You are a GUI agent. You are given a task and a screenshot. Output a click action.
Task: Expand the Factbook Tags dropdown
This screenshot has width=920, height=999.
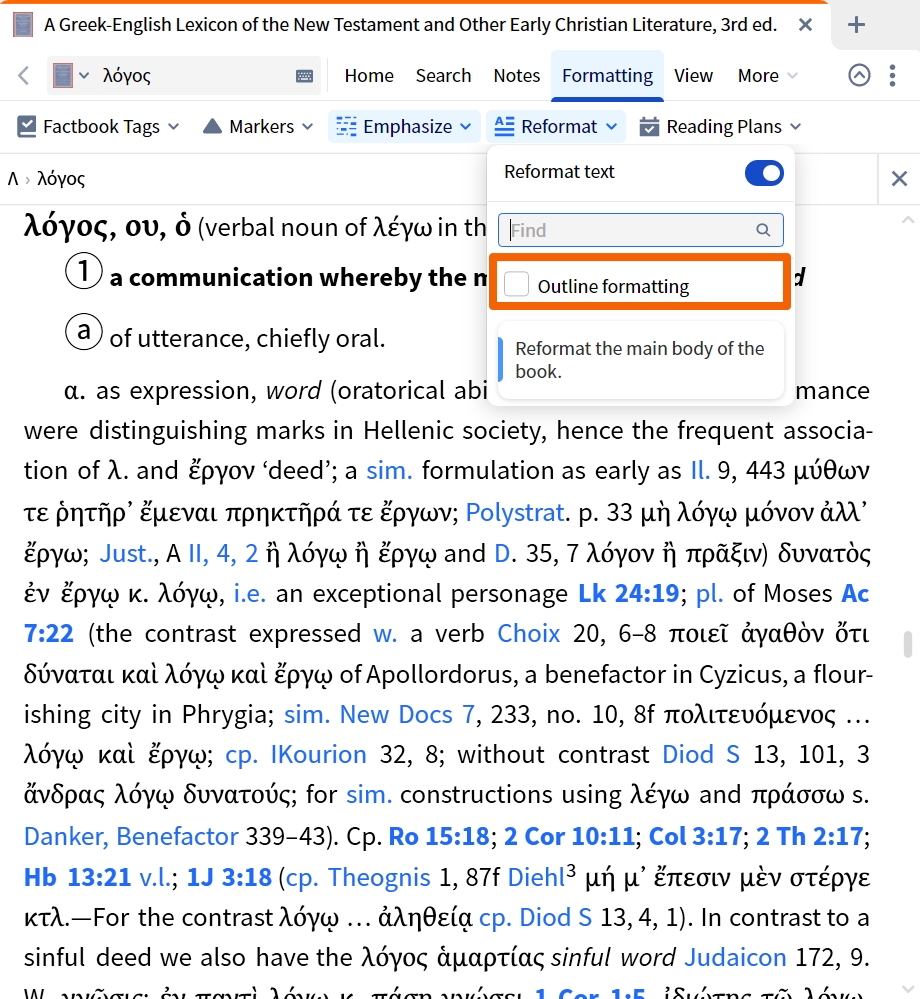(x=173, y=127)
